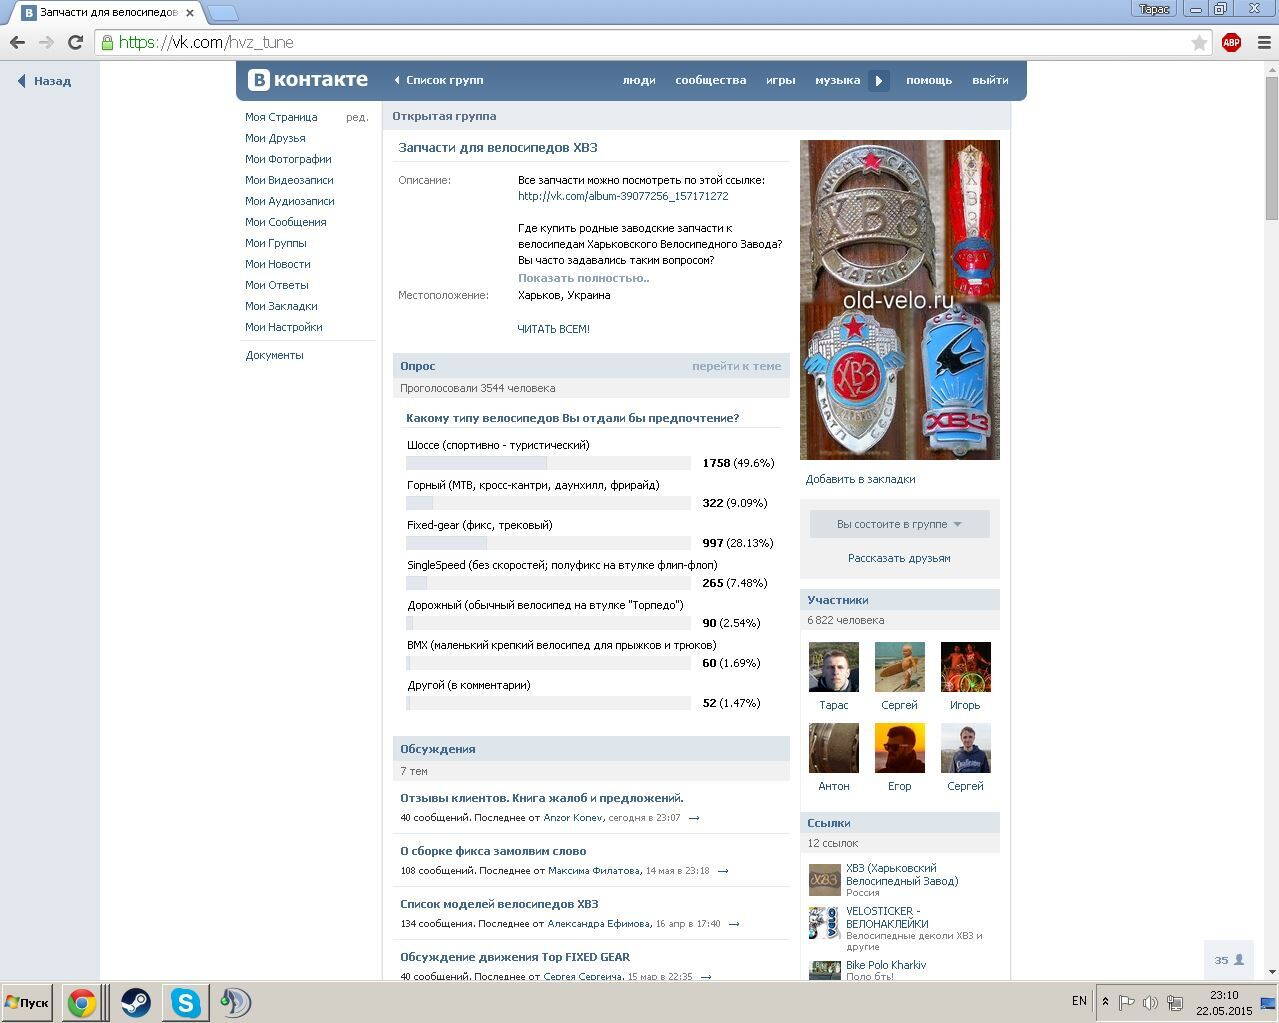Viewport: 1279px width, 1023px height.
Task: Expand the full description with "Показать полностью"
Action: [x=583, y=278]
